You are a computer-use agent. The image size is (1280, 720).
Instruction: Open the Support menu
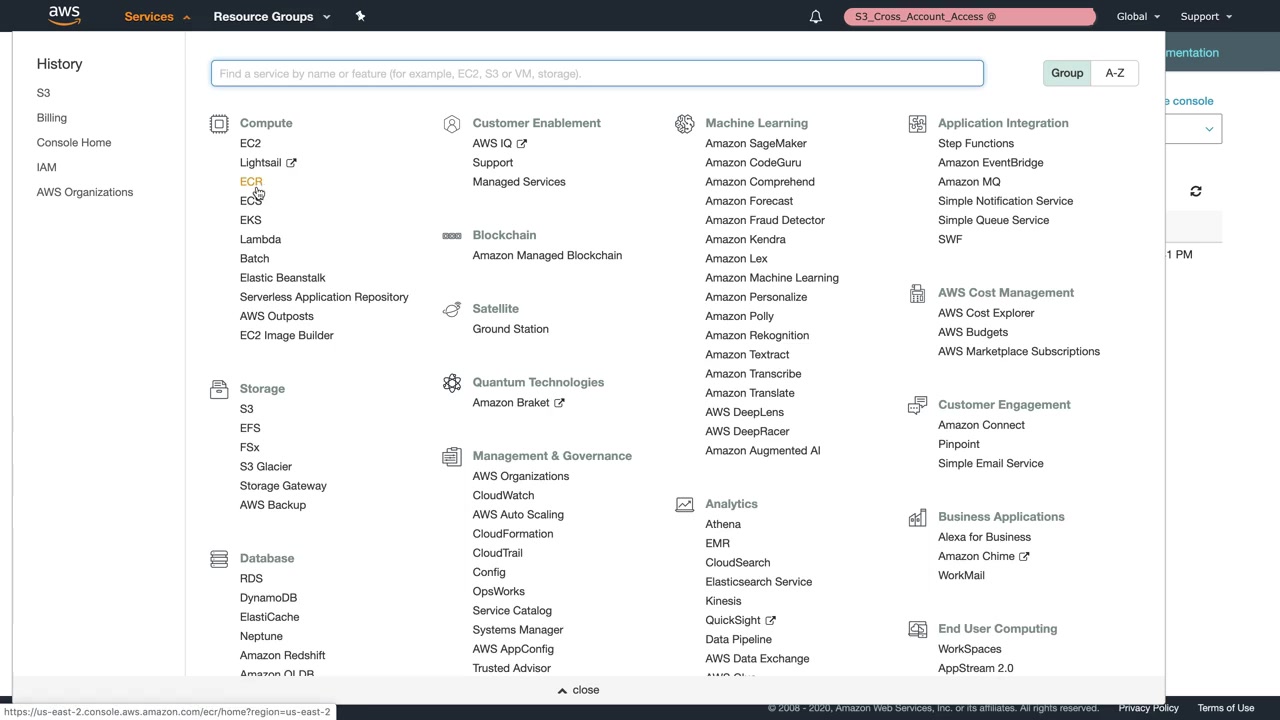[x=1206, y=16]
